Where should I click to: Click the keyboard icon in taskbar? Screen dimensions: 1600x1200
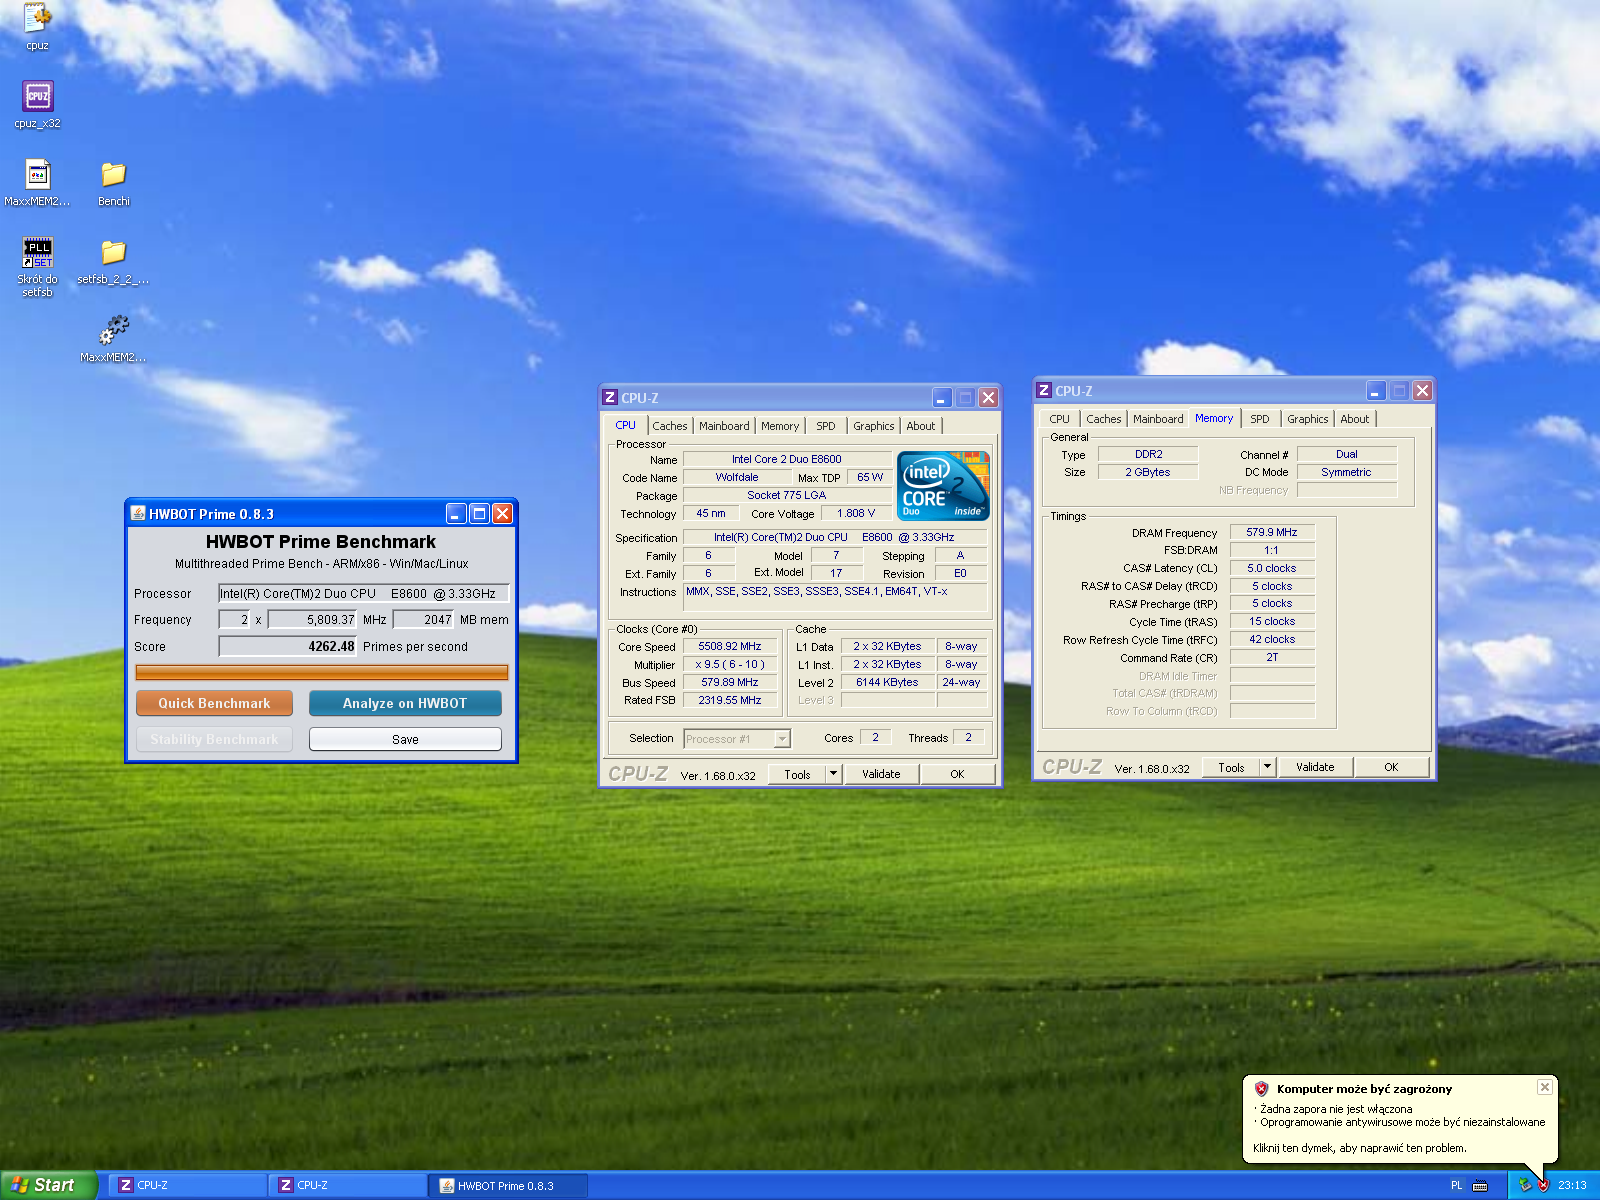pyautogui.click(x=1480, y=1186)
